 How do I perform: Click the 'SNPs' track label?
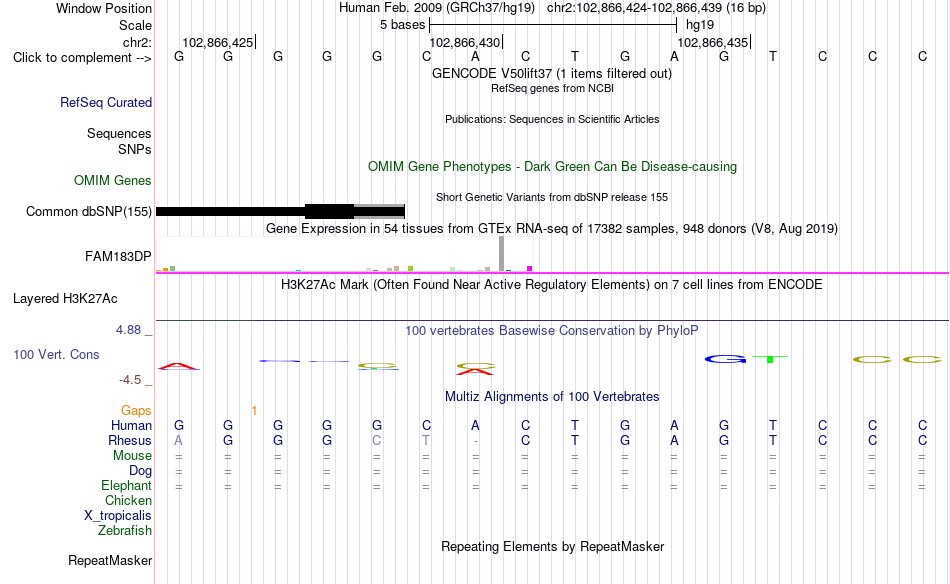coord(135,149)
